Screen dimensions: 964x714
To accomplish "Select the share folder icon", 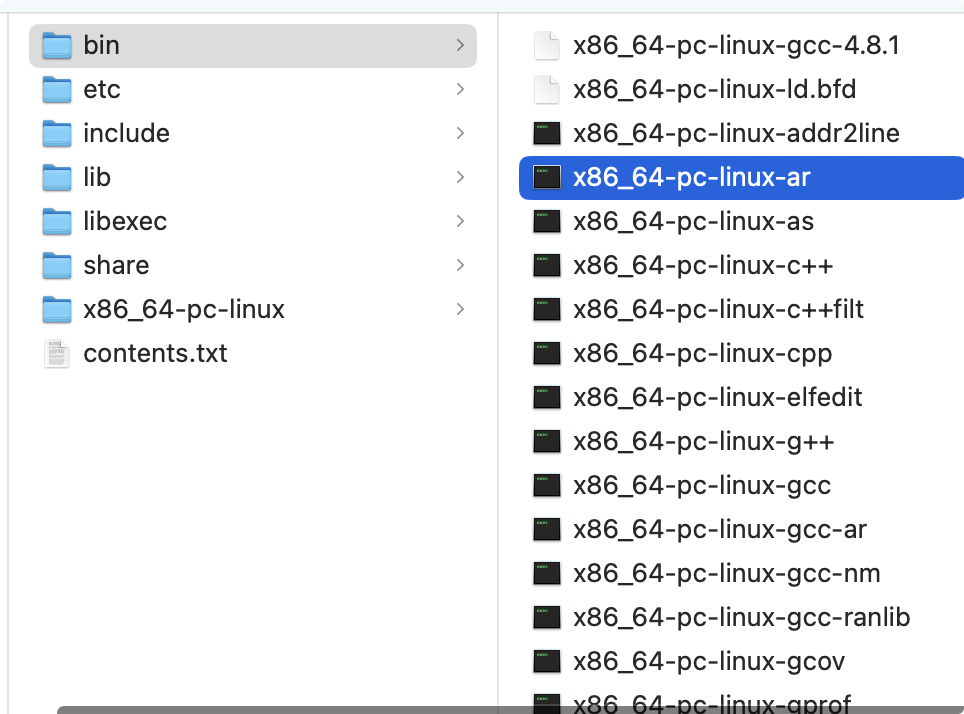I will (x=56, y=265).
